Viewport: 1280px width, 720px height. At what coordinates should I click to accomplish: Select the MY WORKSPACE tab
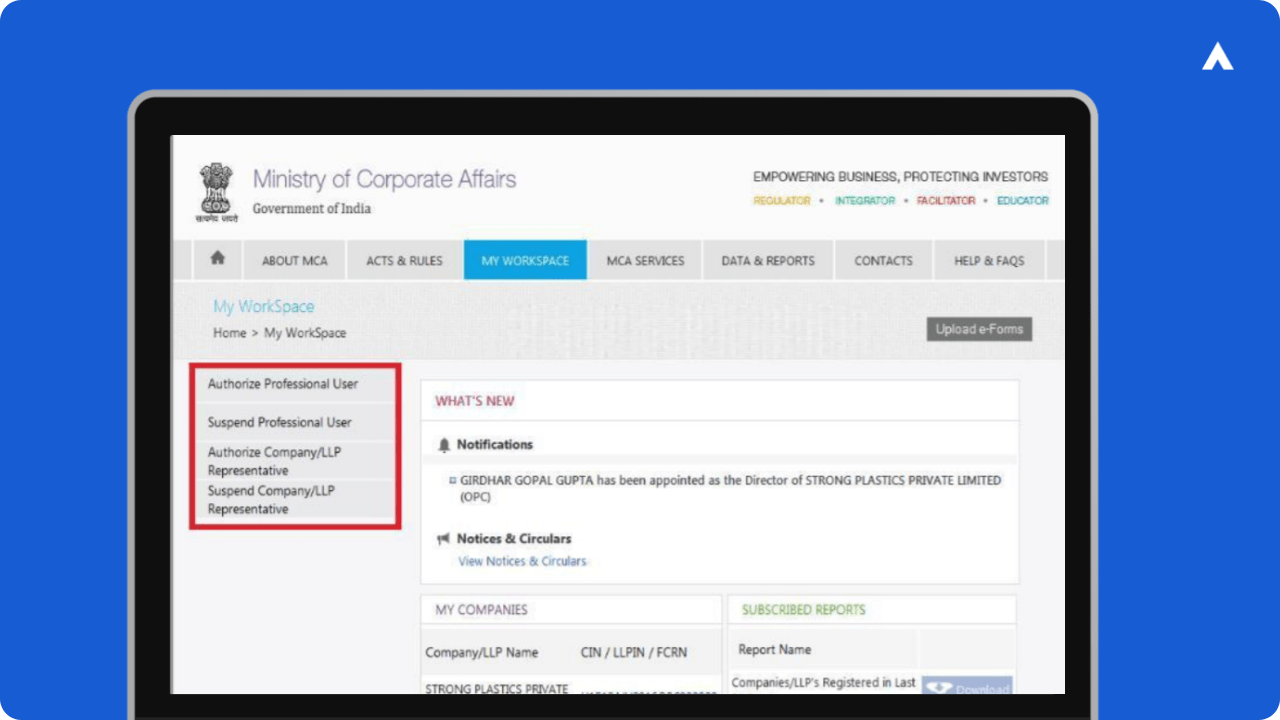[x=525, y=260]
